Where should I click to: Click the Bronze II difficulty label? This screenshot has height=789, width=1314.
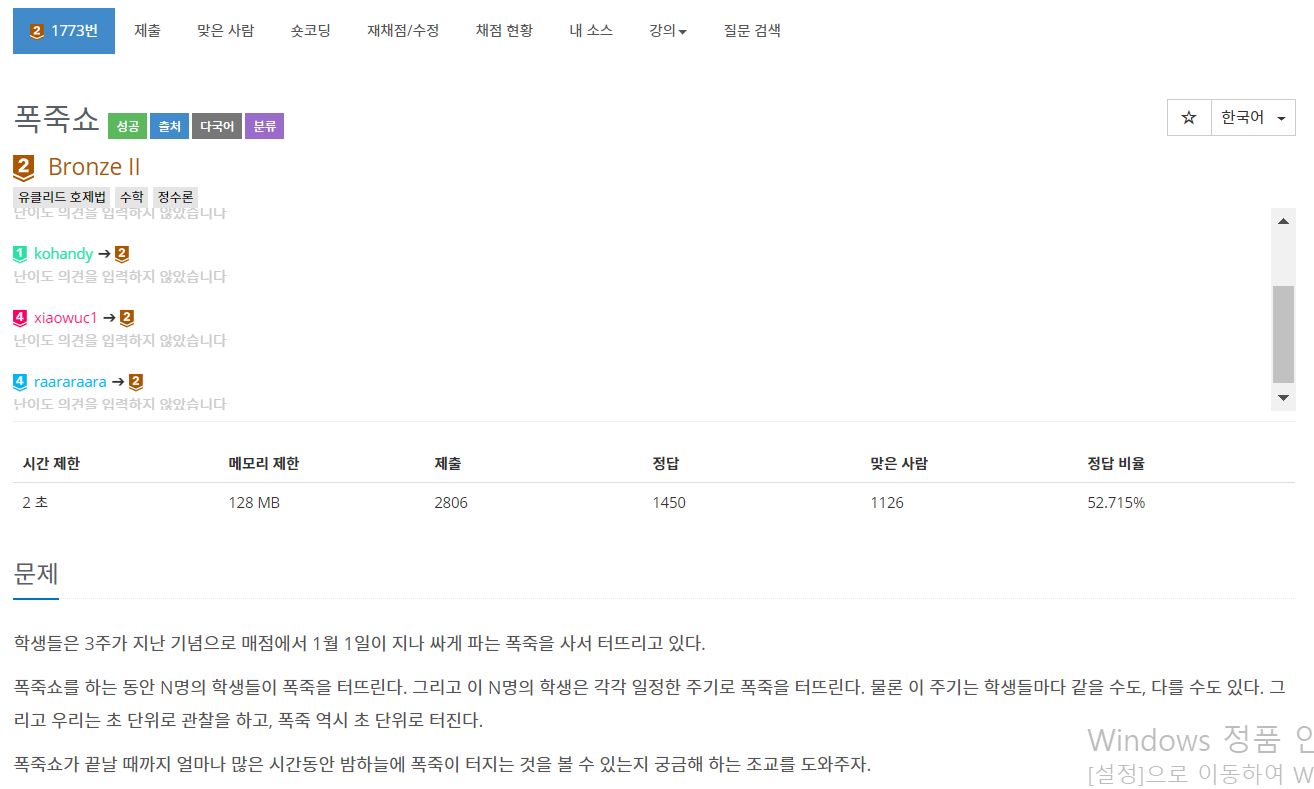(94, 167)
